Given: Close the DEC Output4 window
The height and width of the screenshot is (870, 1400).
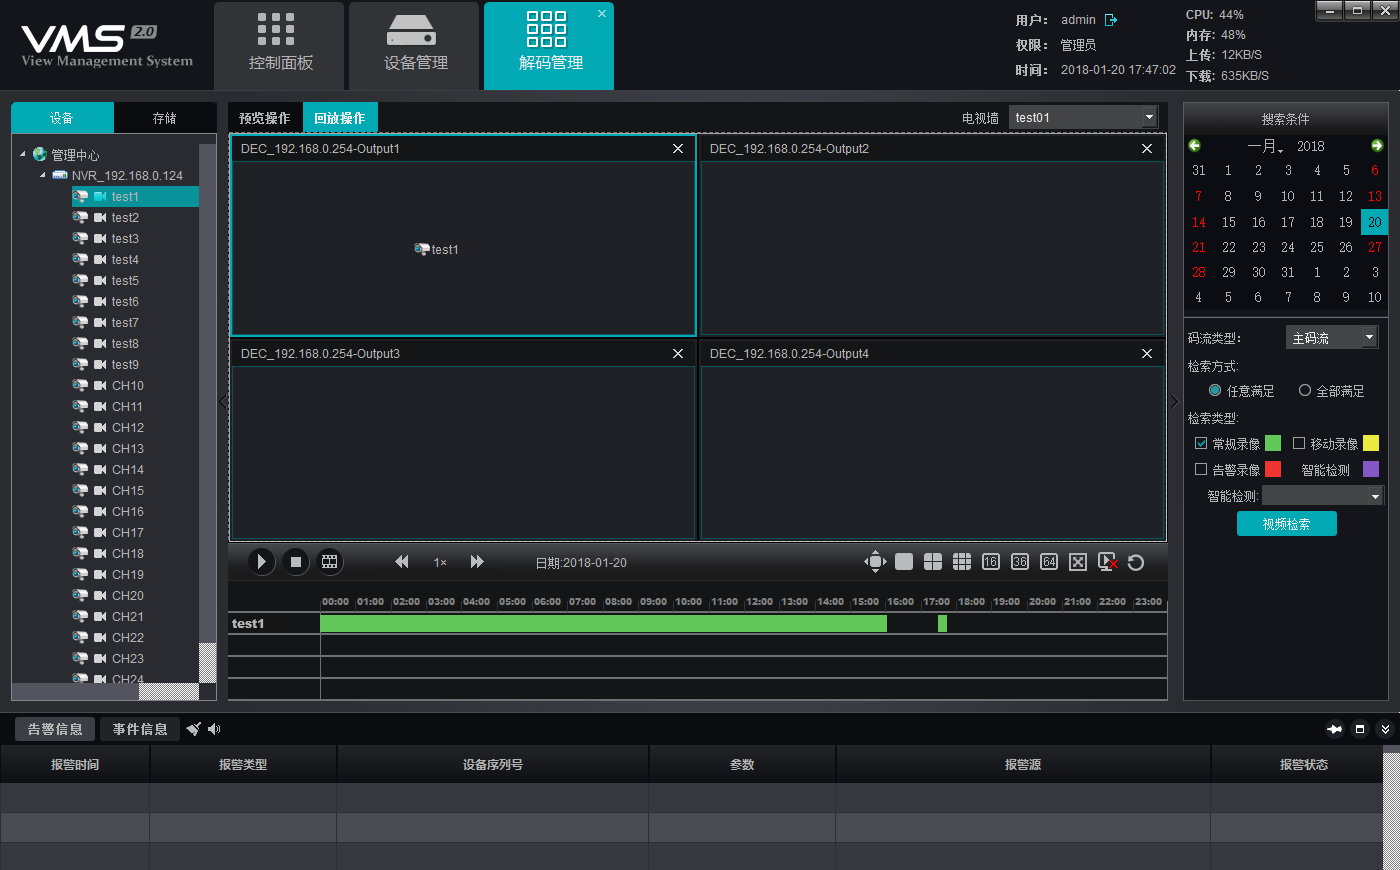Looking at the screenshot, I should tap(1147, 353).
